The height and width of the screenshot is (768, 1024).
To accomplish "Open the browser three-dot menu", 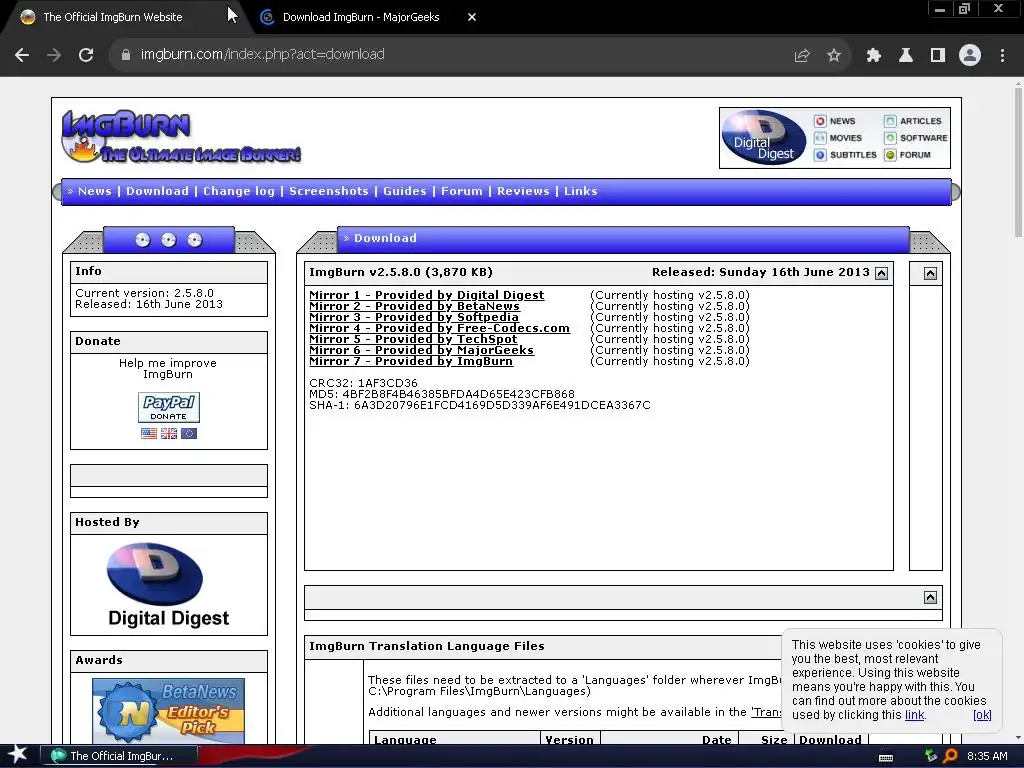I will [1002, 56].
